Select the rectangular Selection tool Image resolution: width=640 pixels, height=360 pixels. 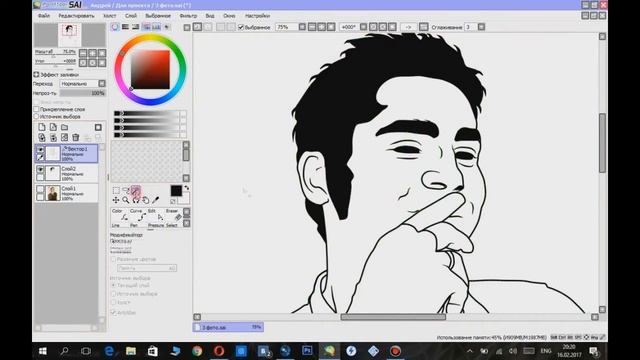116,191
